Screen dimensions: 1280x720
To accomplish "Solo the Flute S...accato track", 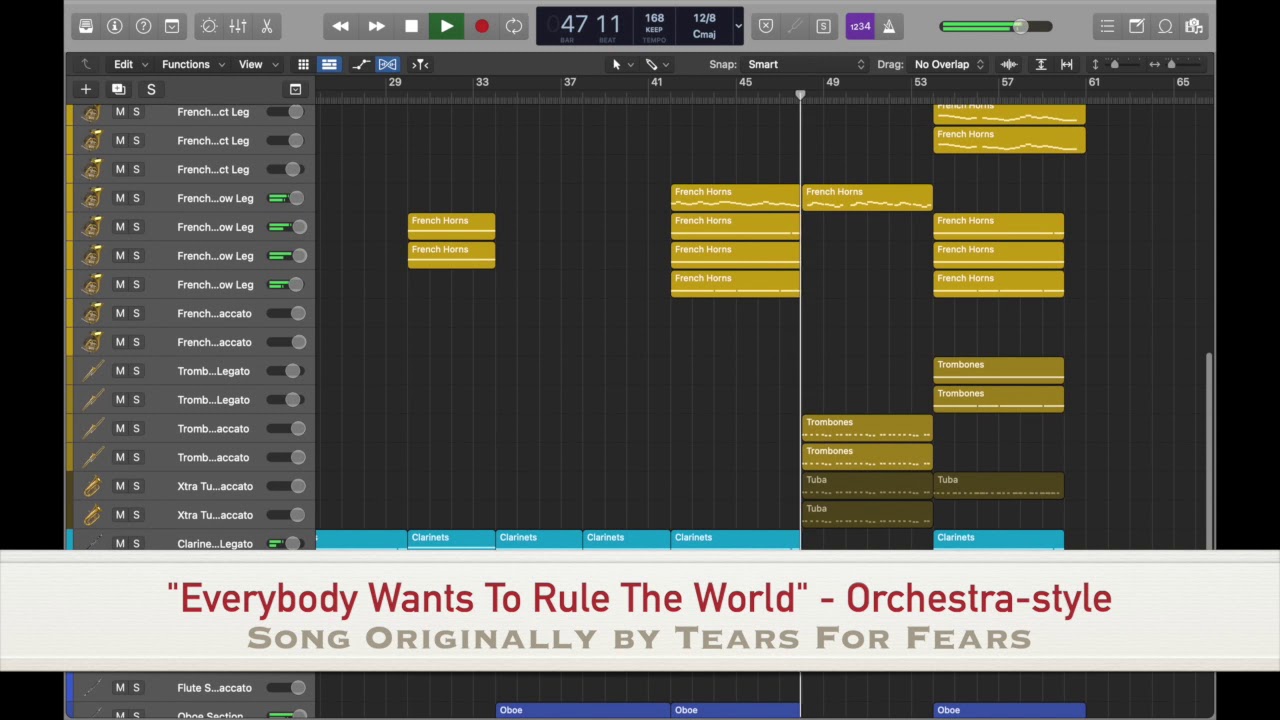I will click(136, 687).
